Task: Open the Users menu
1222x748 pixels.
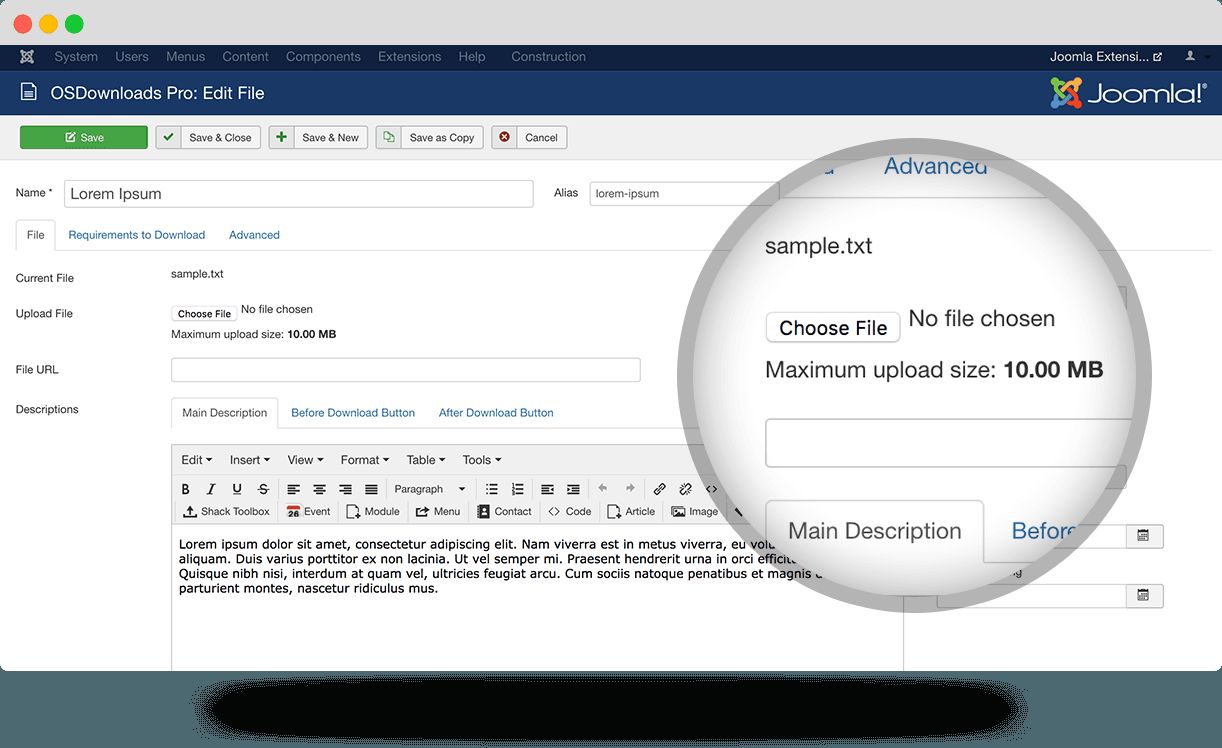Action: click(x=131, y=57)
